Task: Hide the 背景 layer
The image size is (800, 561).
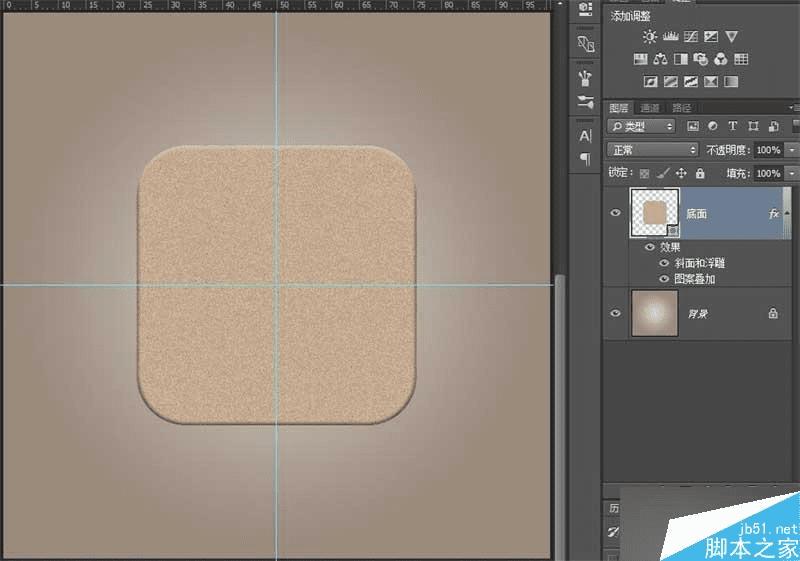Action: pos(616,313)
